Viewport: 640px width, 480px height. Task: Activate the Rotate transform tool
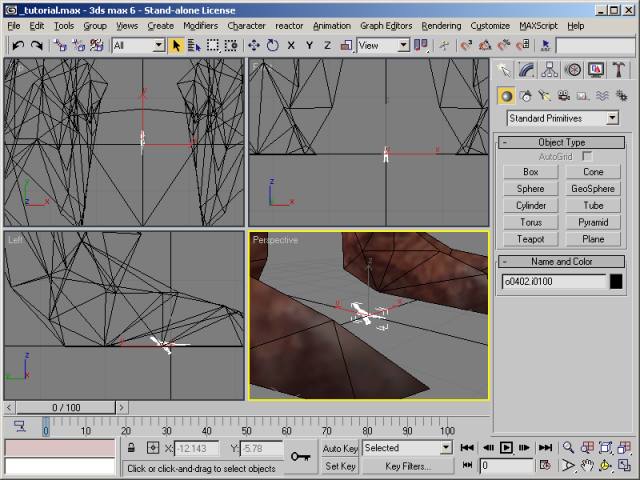271,45
